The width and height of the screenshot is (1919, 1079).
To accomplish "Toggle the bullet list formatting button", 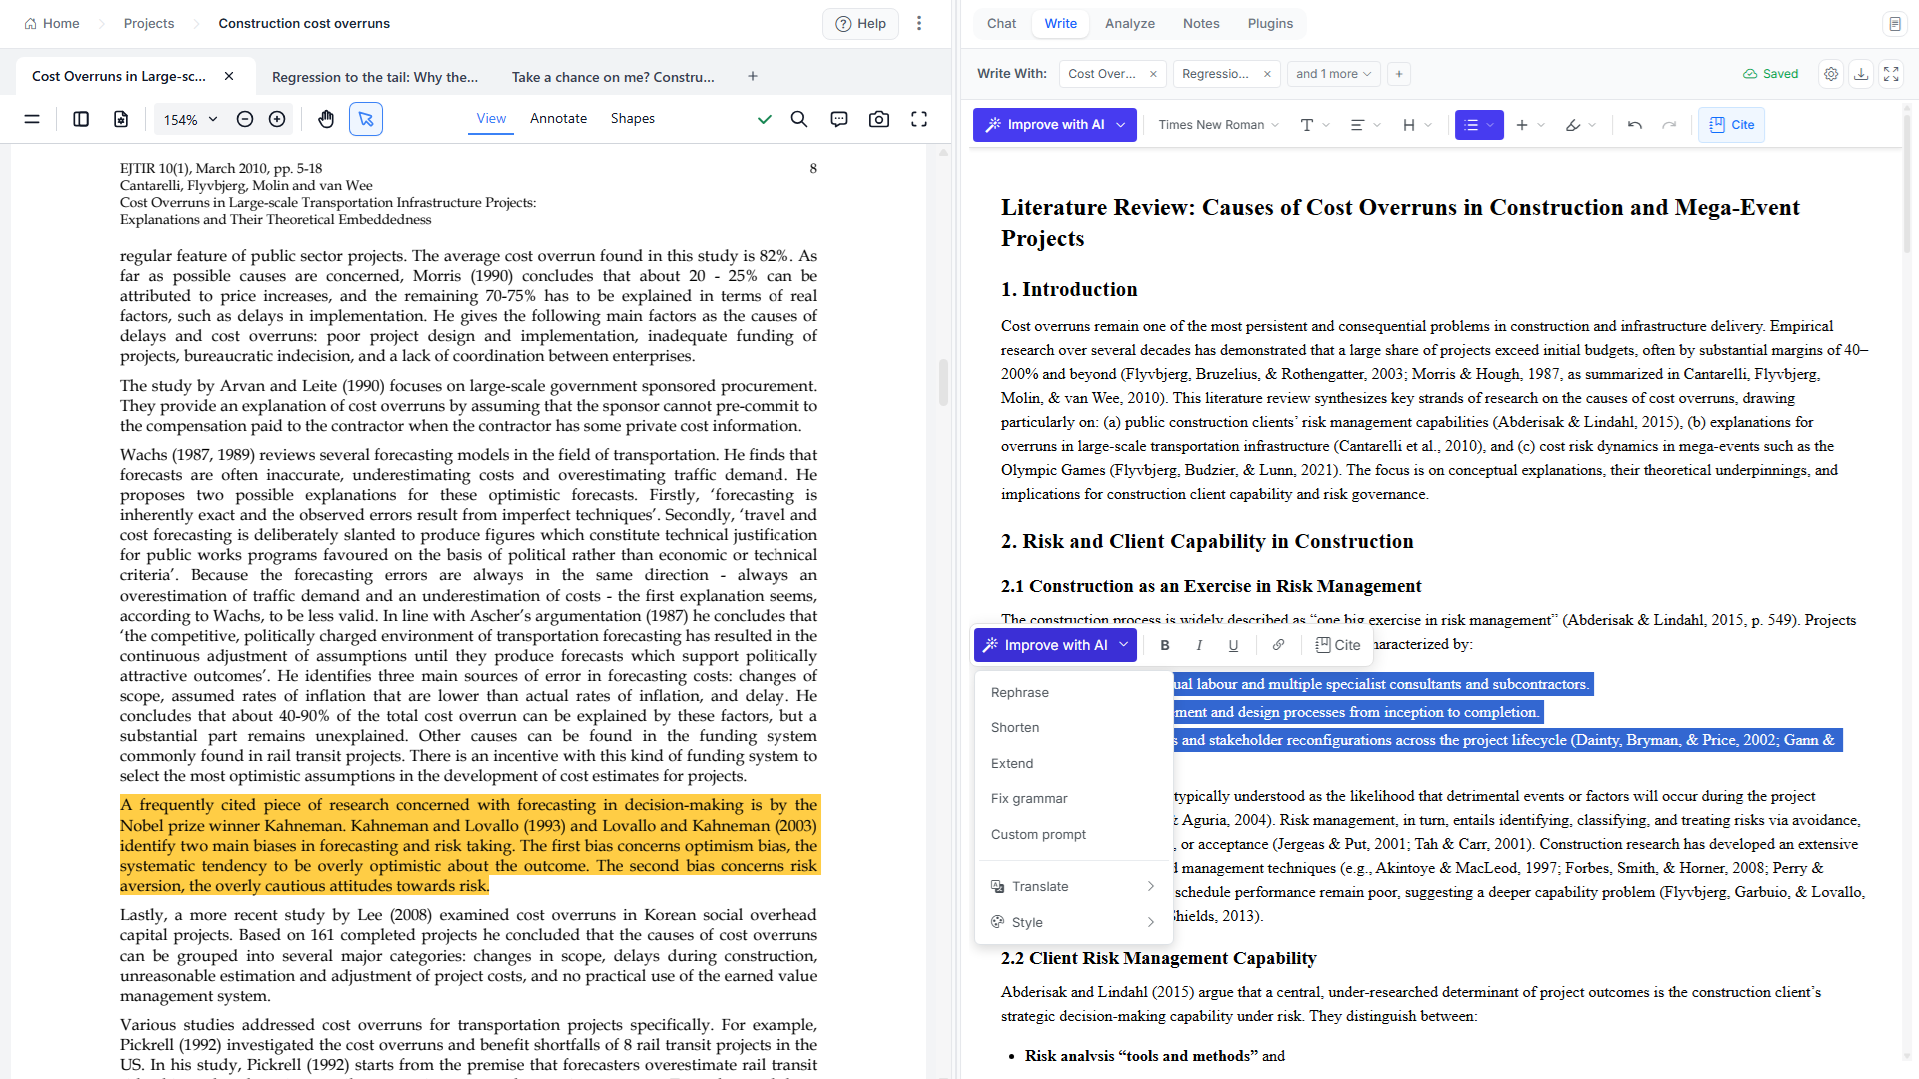I will tap(1479, 125).
